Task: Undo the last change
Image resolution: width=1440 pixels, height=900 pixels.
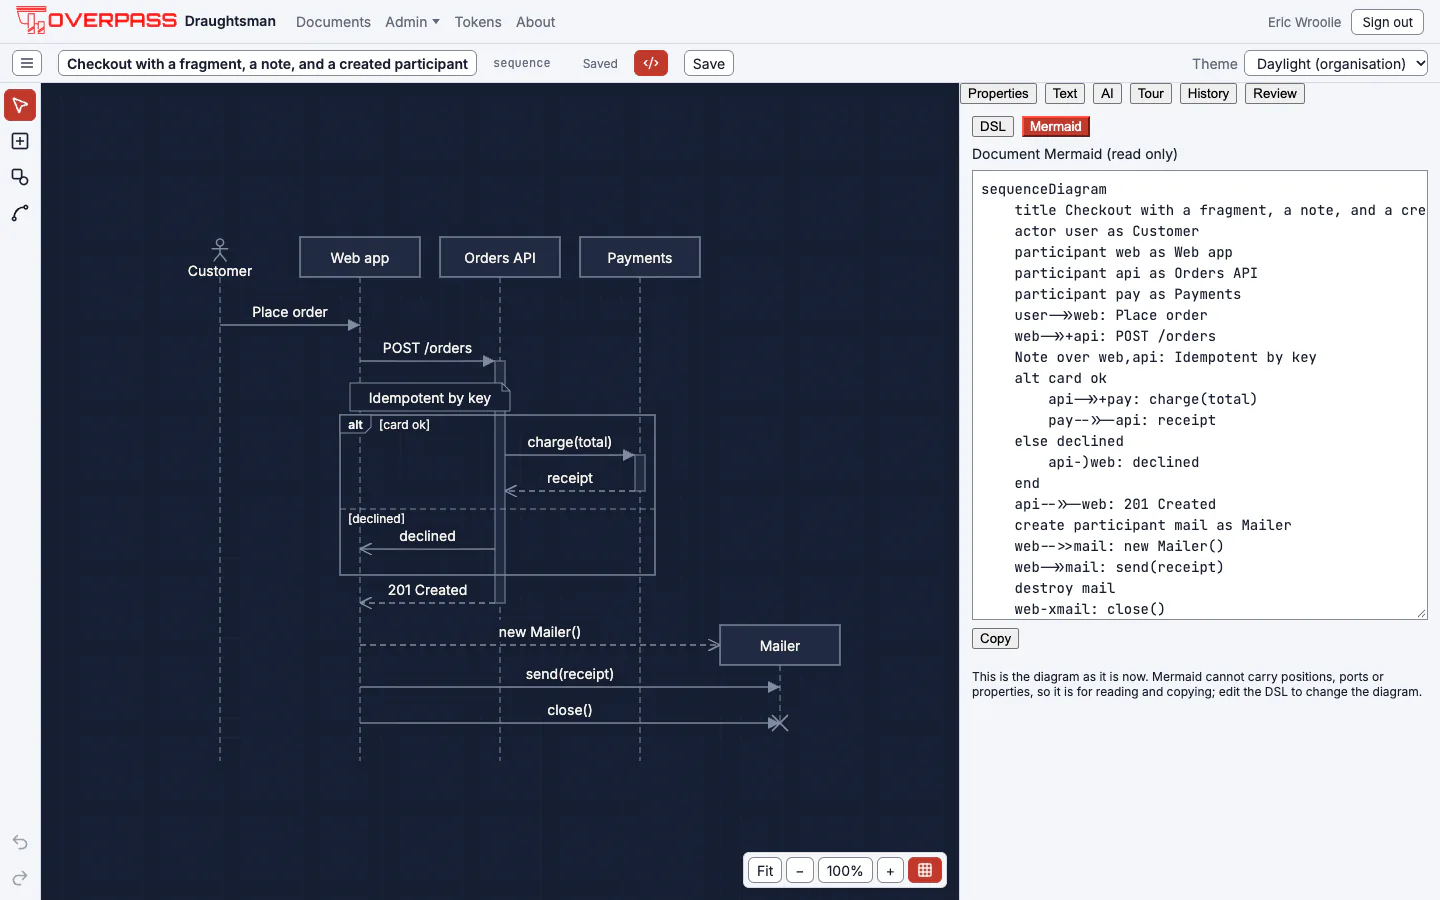Action: click(20, 842)
